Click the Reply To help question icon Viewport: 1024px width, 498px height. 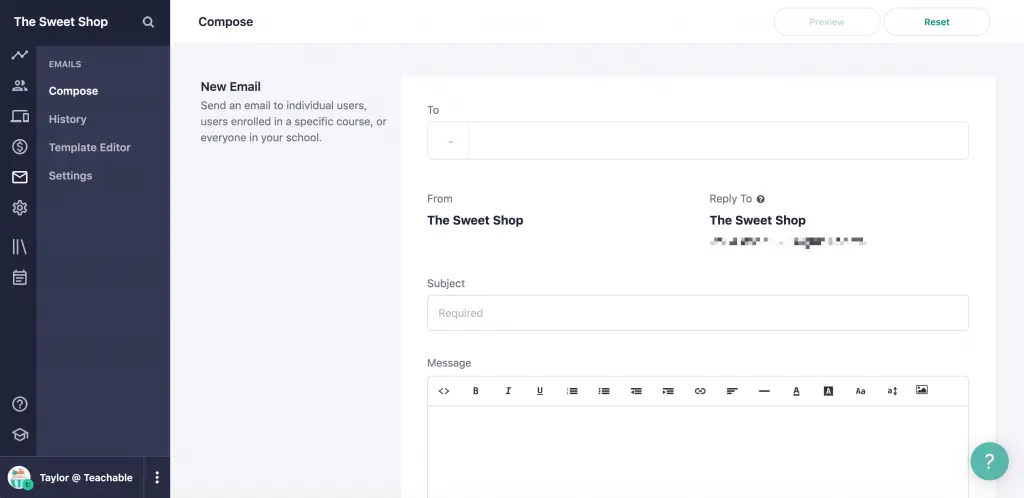(761, 199)
